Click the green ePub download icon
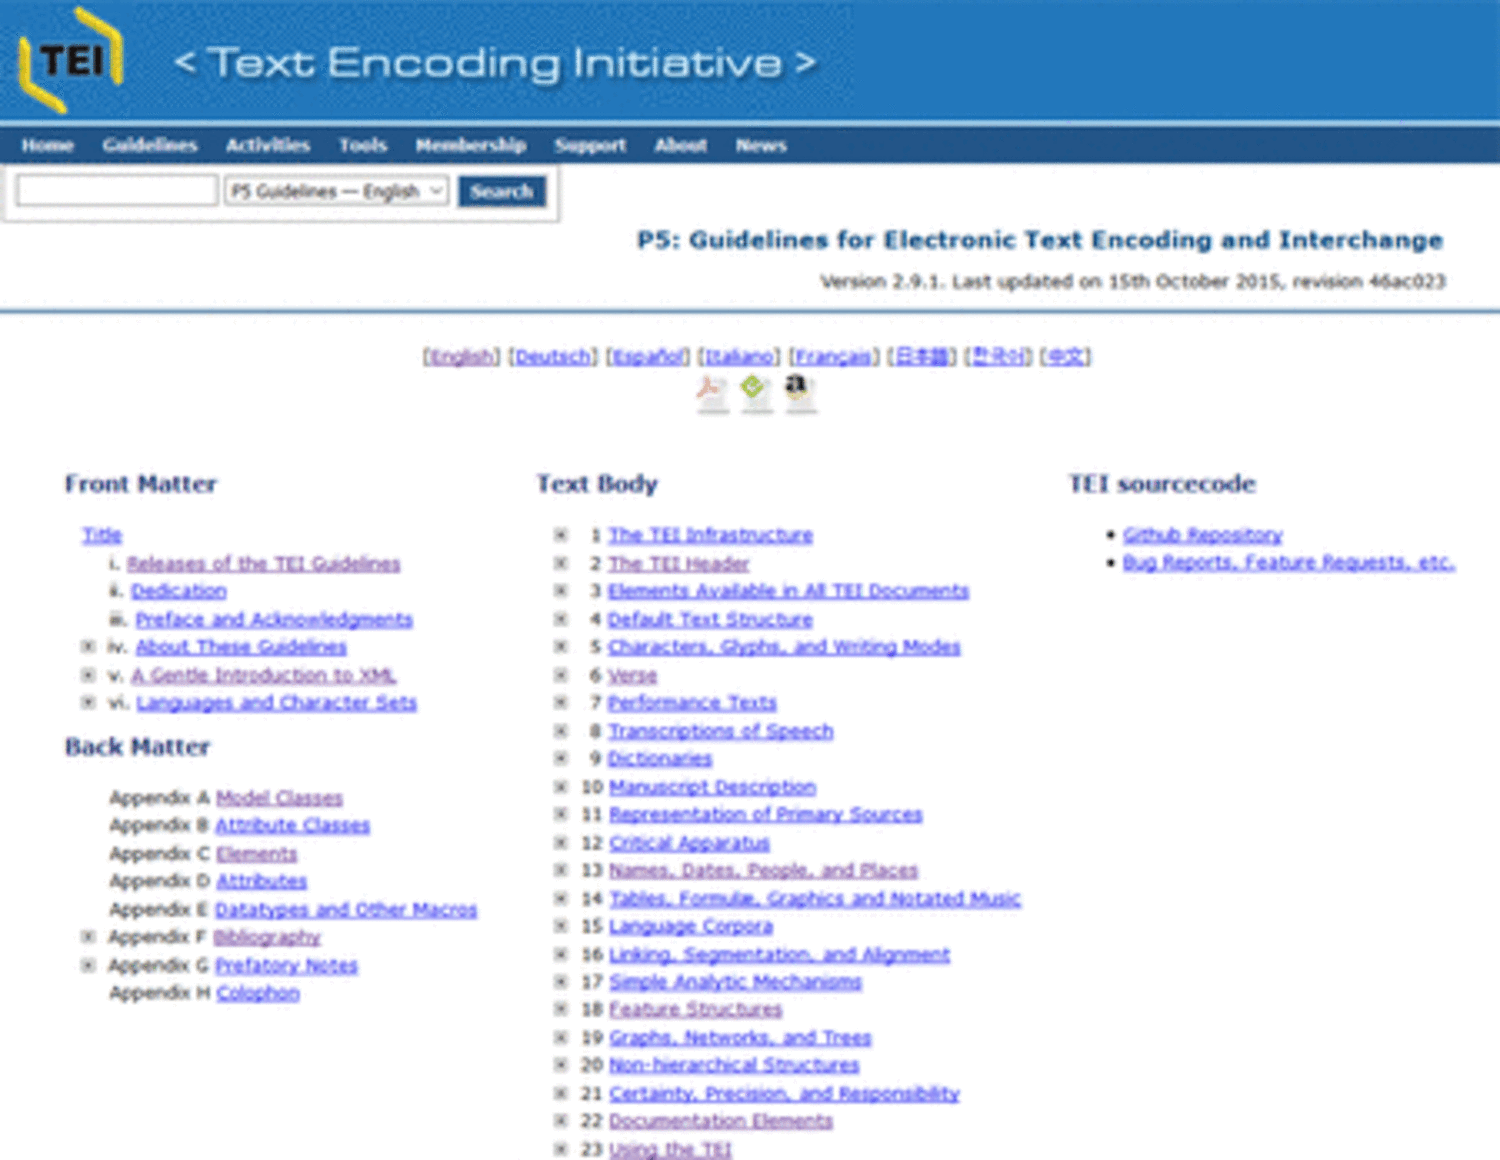This screenshot has height=1160, width=1500. tap(755, 392)
